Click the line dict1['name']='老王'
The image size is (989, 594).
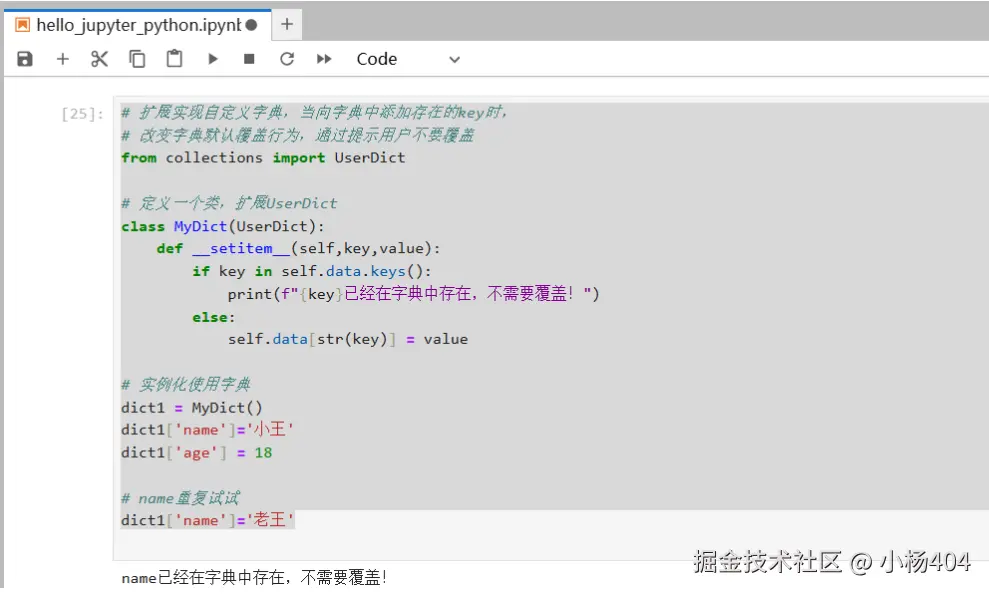[x=208, y=520]
